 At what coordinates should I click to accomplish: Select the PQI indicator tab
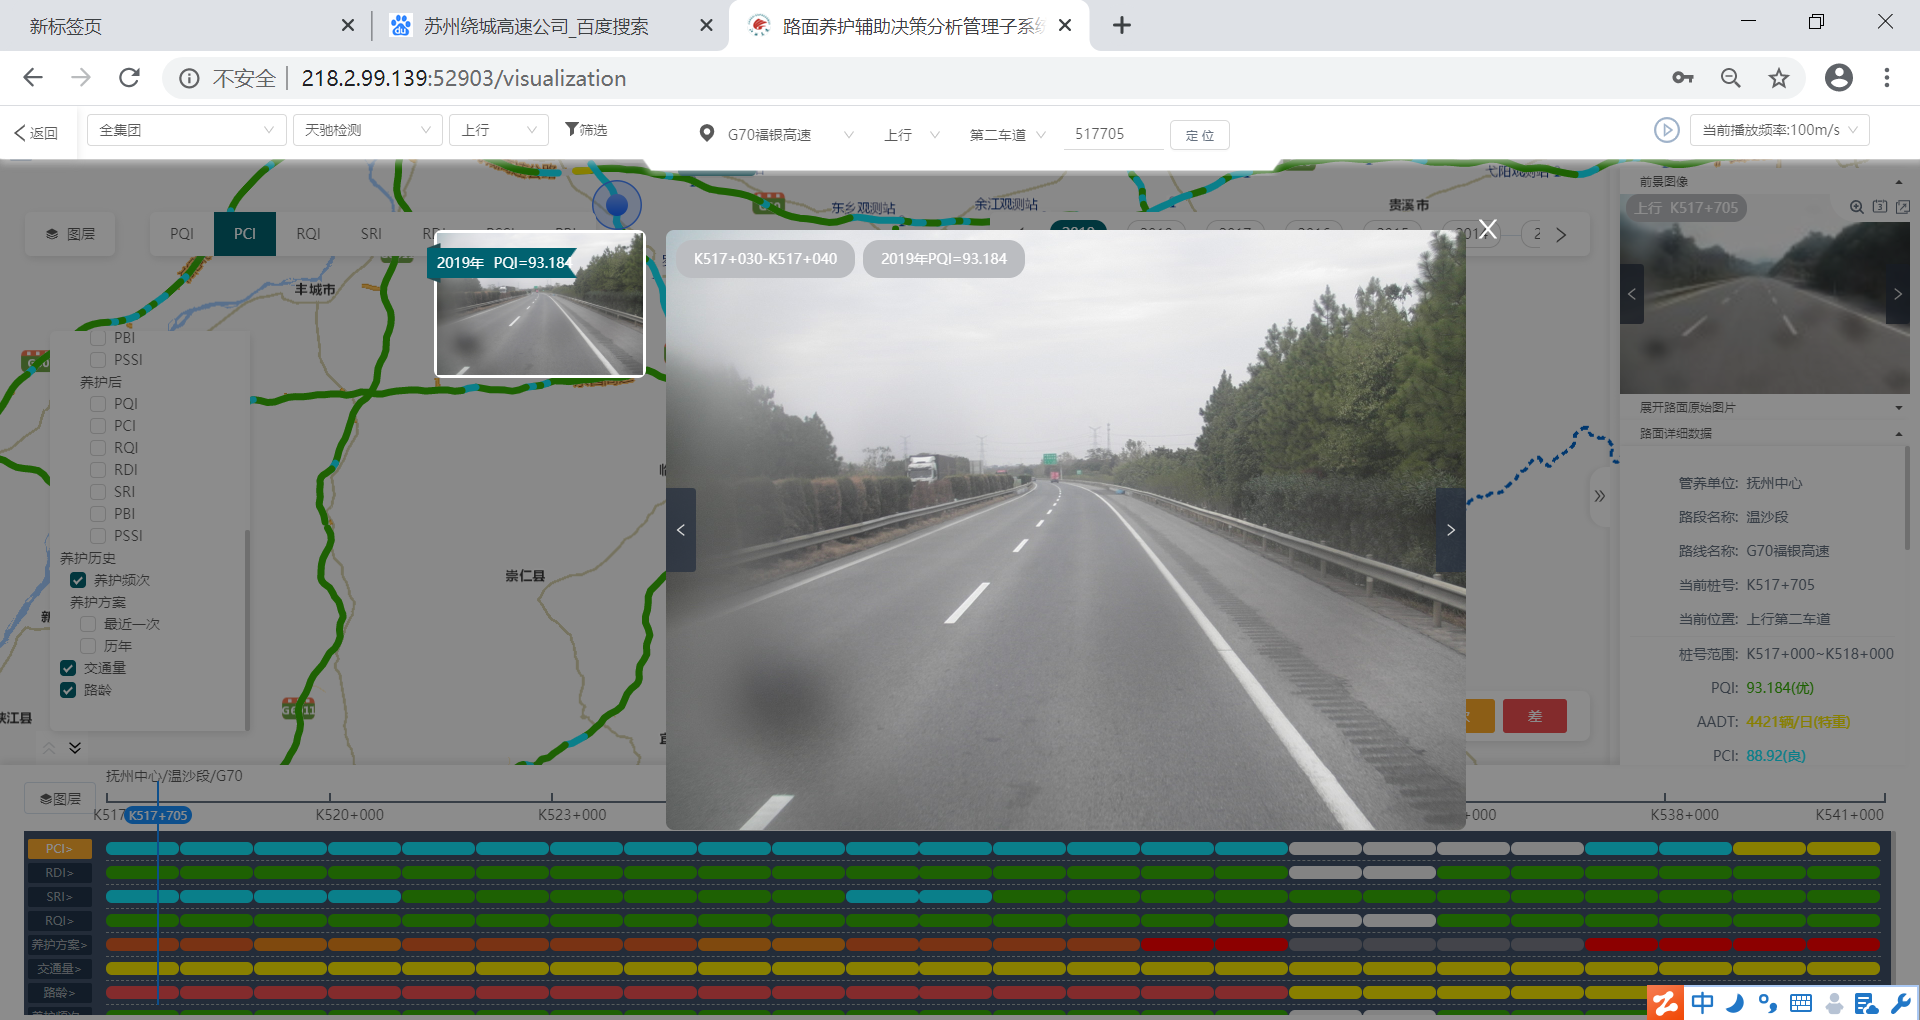tap(182, 234)
